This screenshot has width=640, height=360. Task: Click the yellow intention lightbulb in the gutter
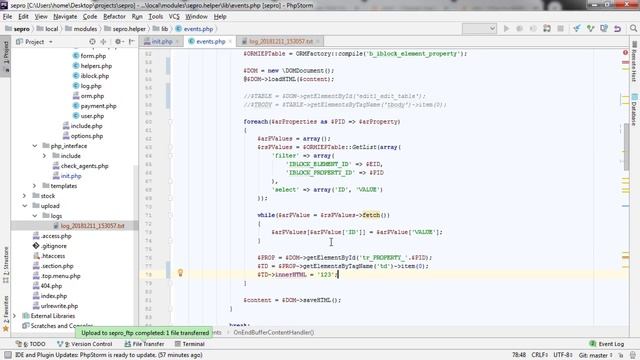click(x=180, y=273)
